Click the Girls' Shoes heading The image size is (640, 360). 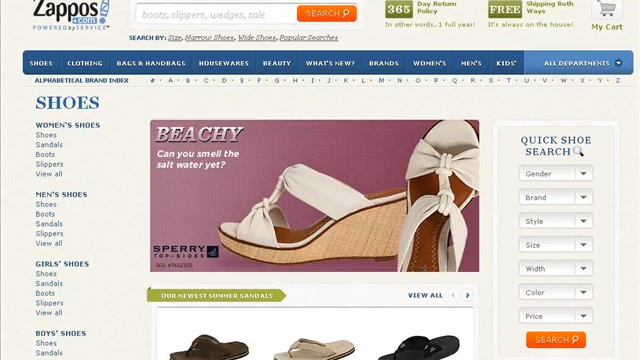[x=62, y=264]
